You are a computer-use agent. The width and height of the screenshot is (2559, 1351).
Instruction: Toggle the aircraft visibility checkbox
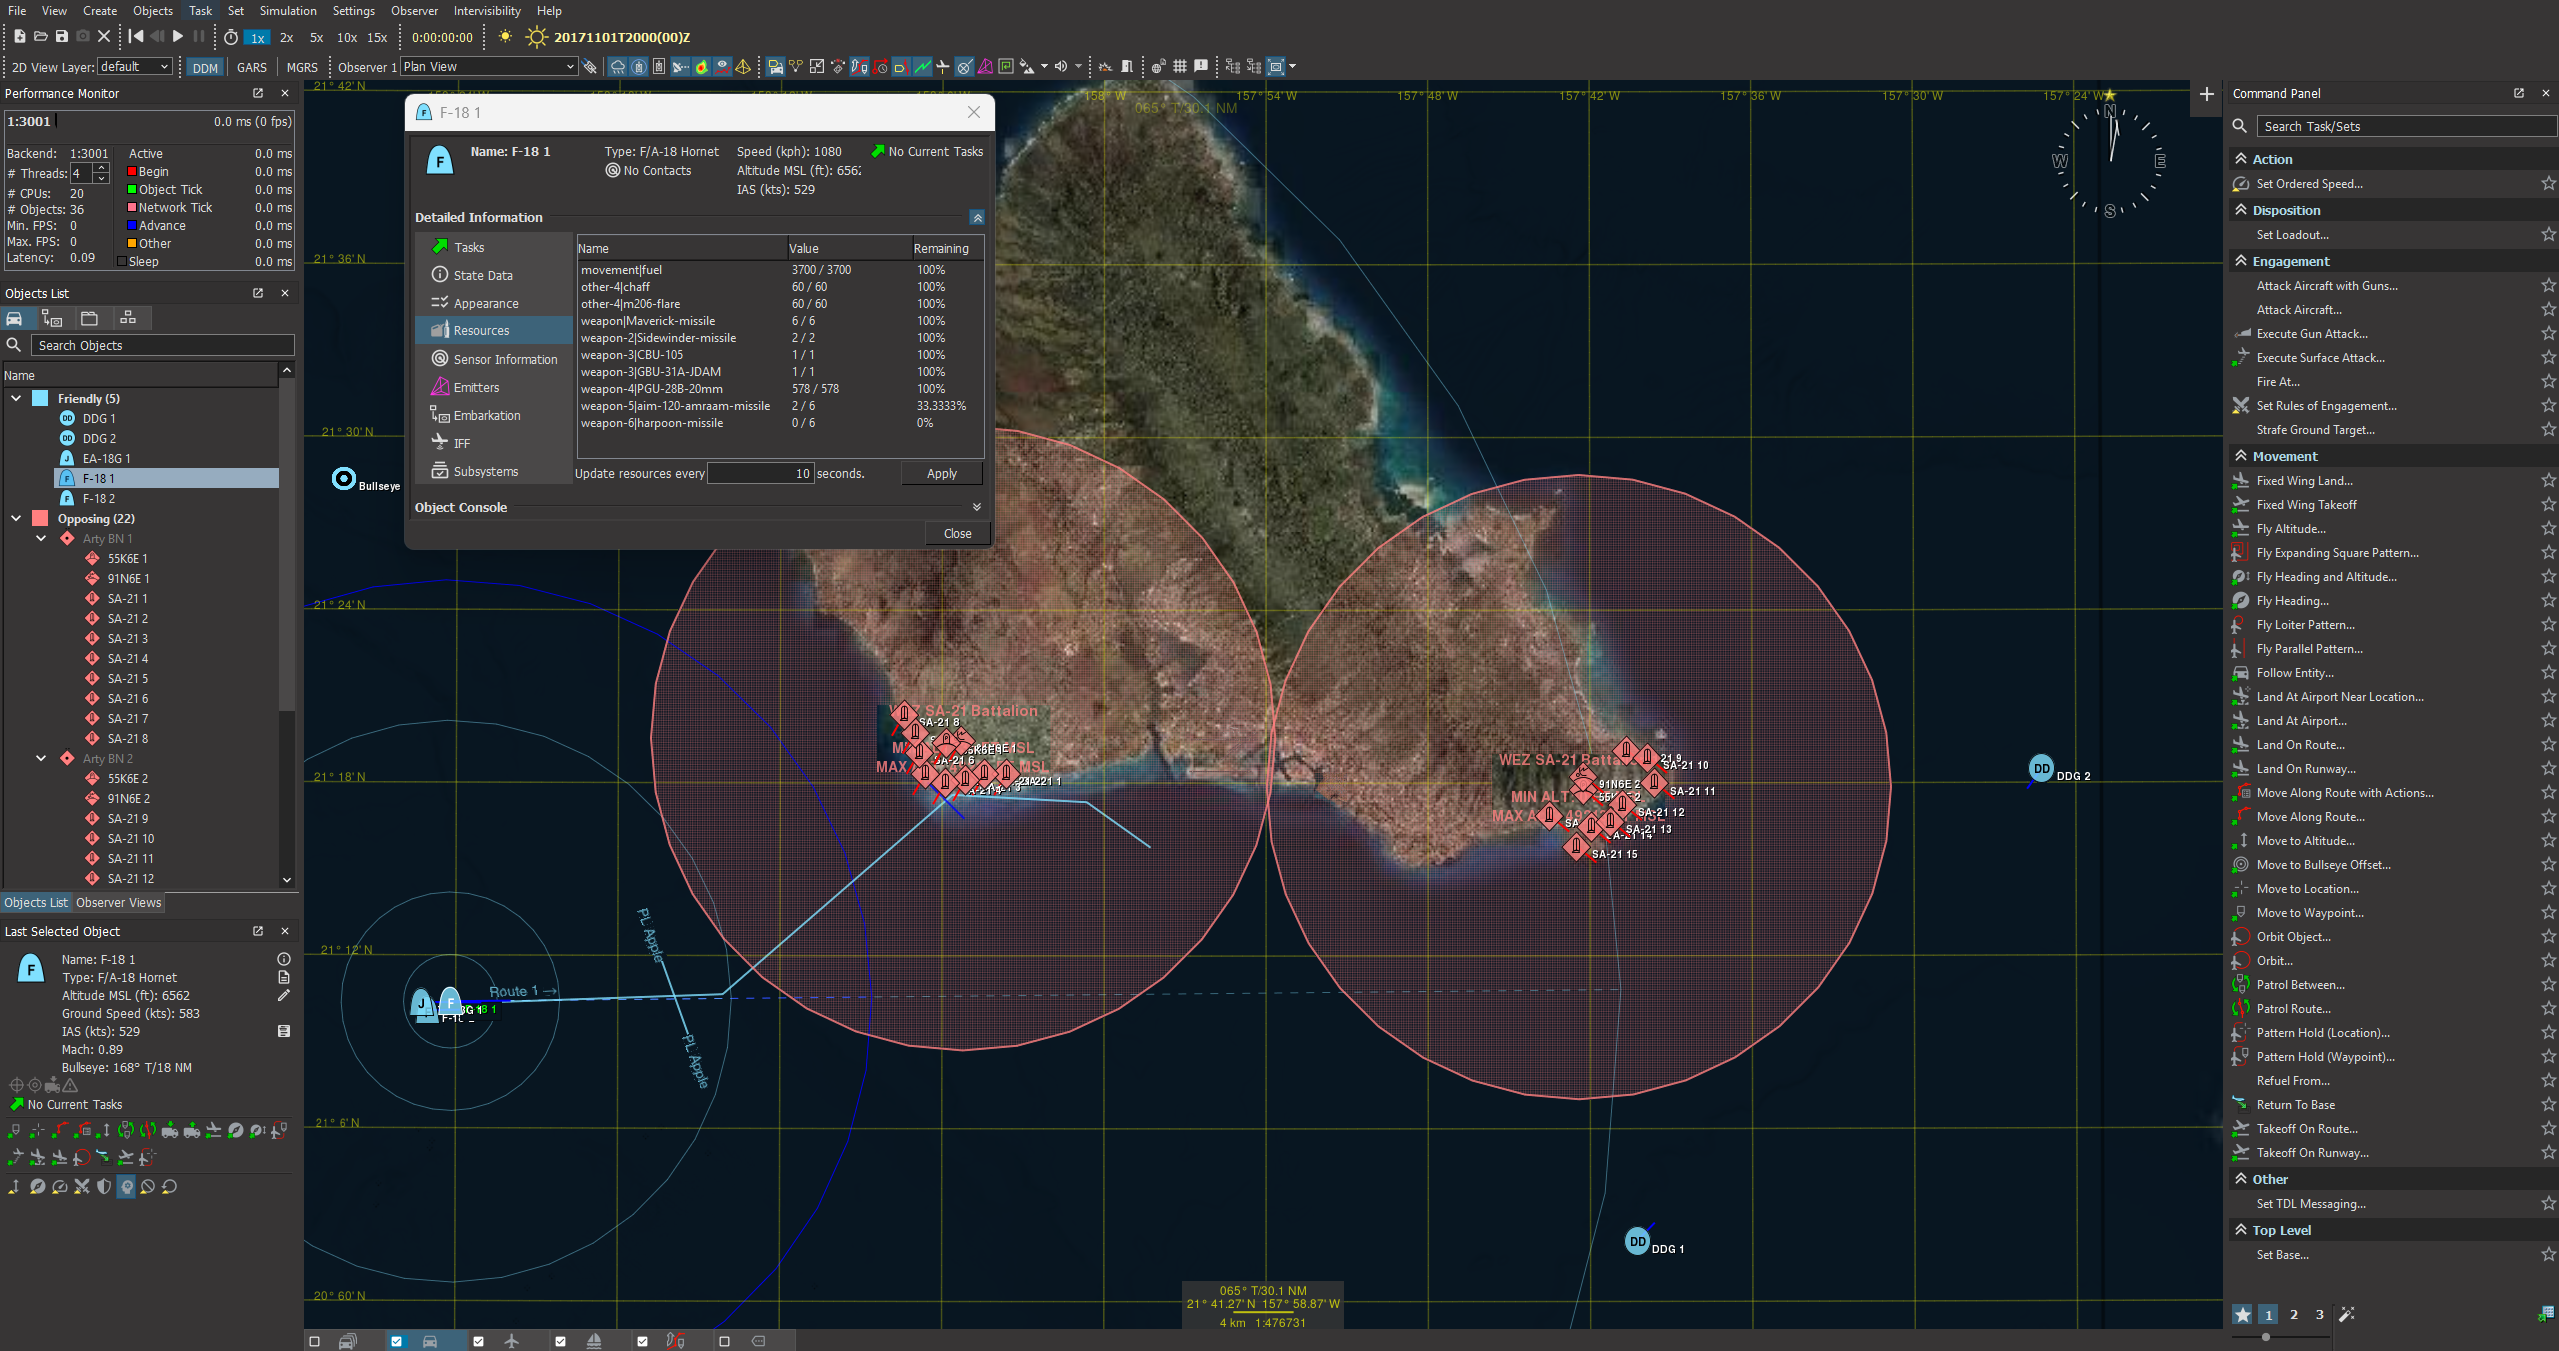(x=478, y=1341)
